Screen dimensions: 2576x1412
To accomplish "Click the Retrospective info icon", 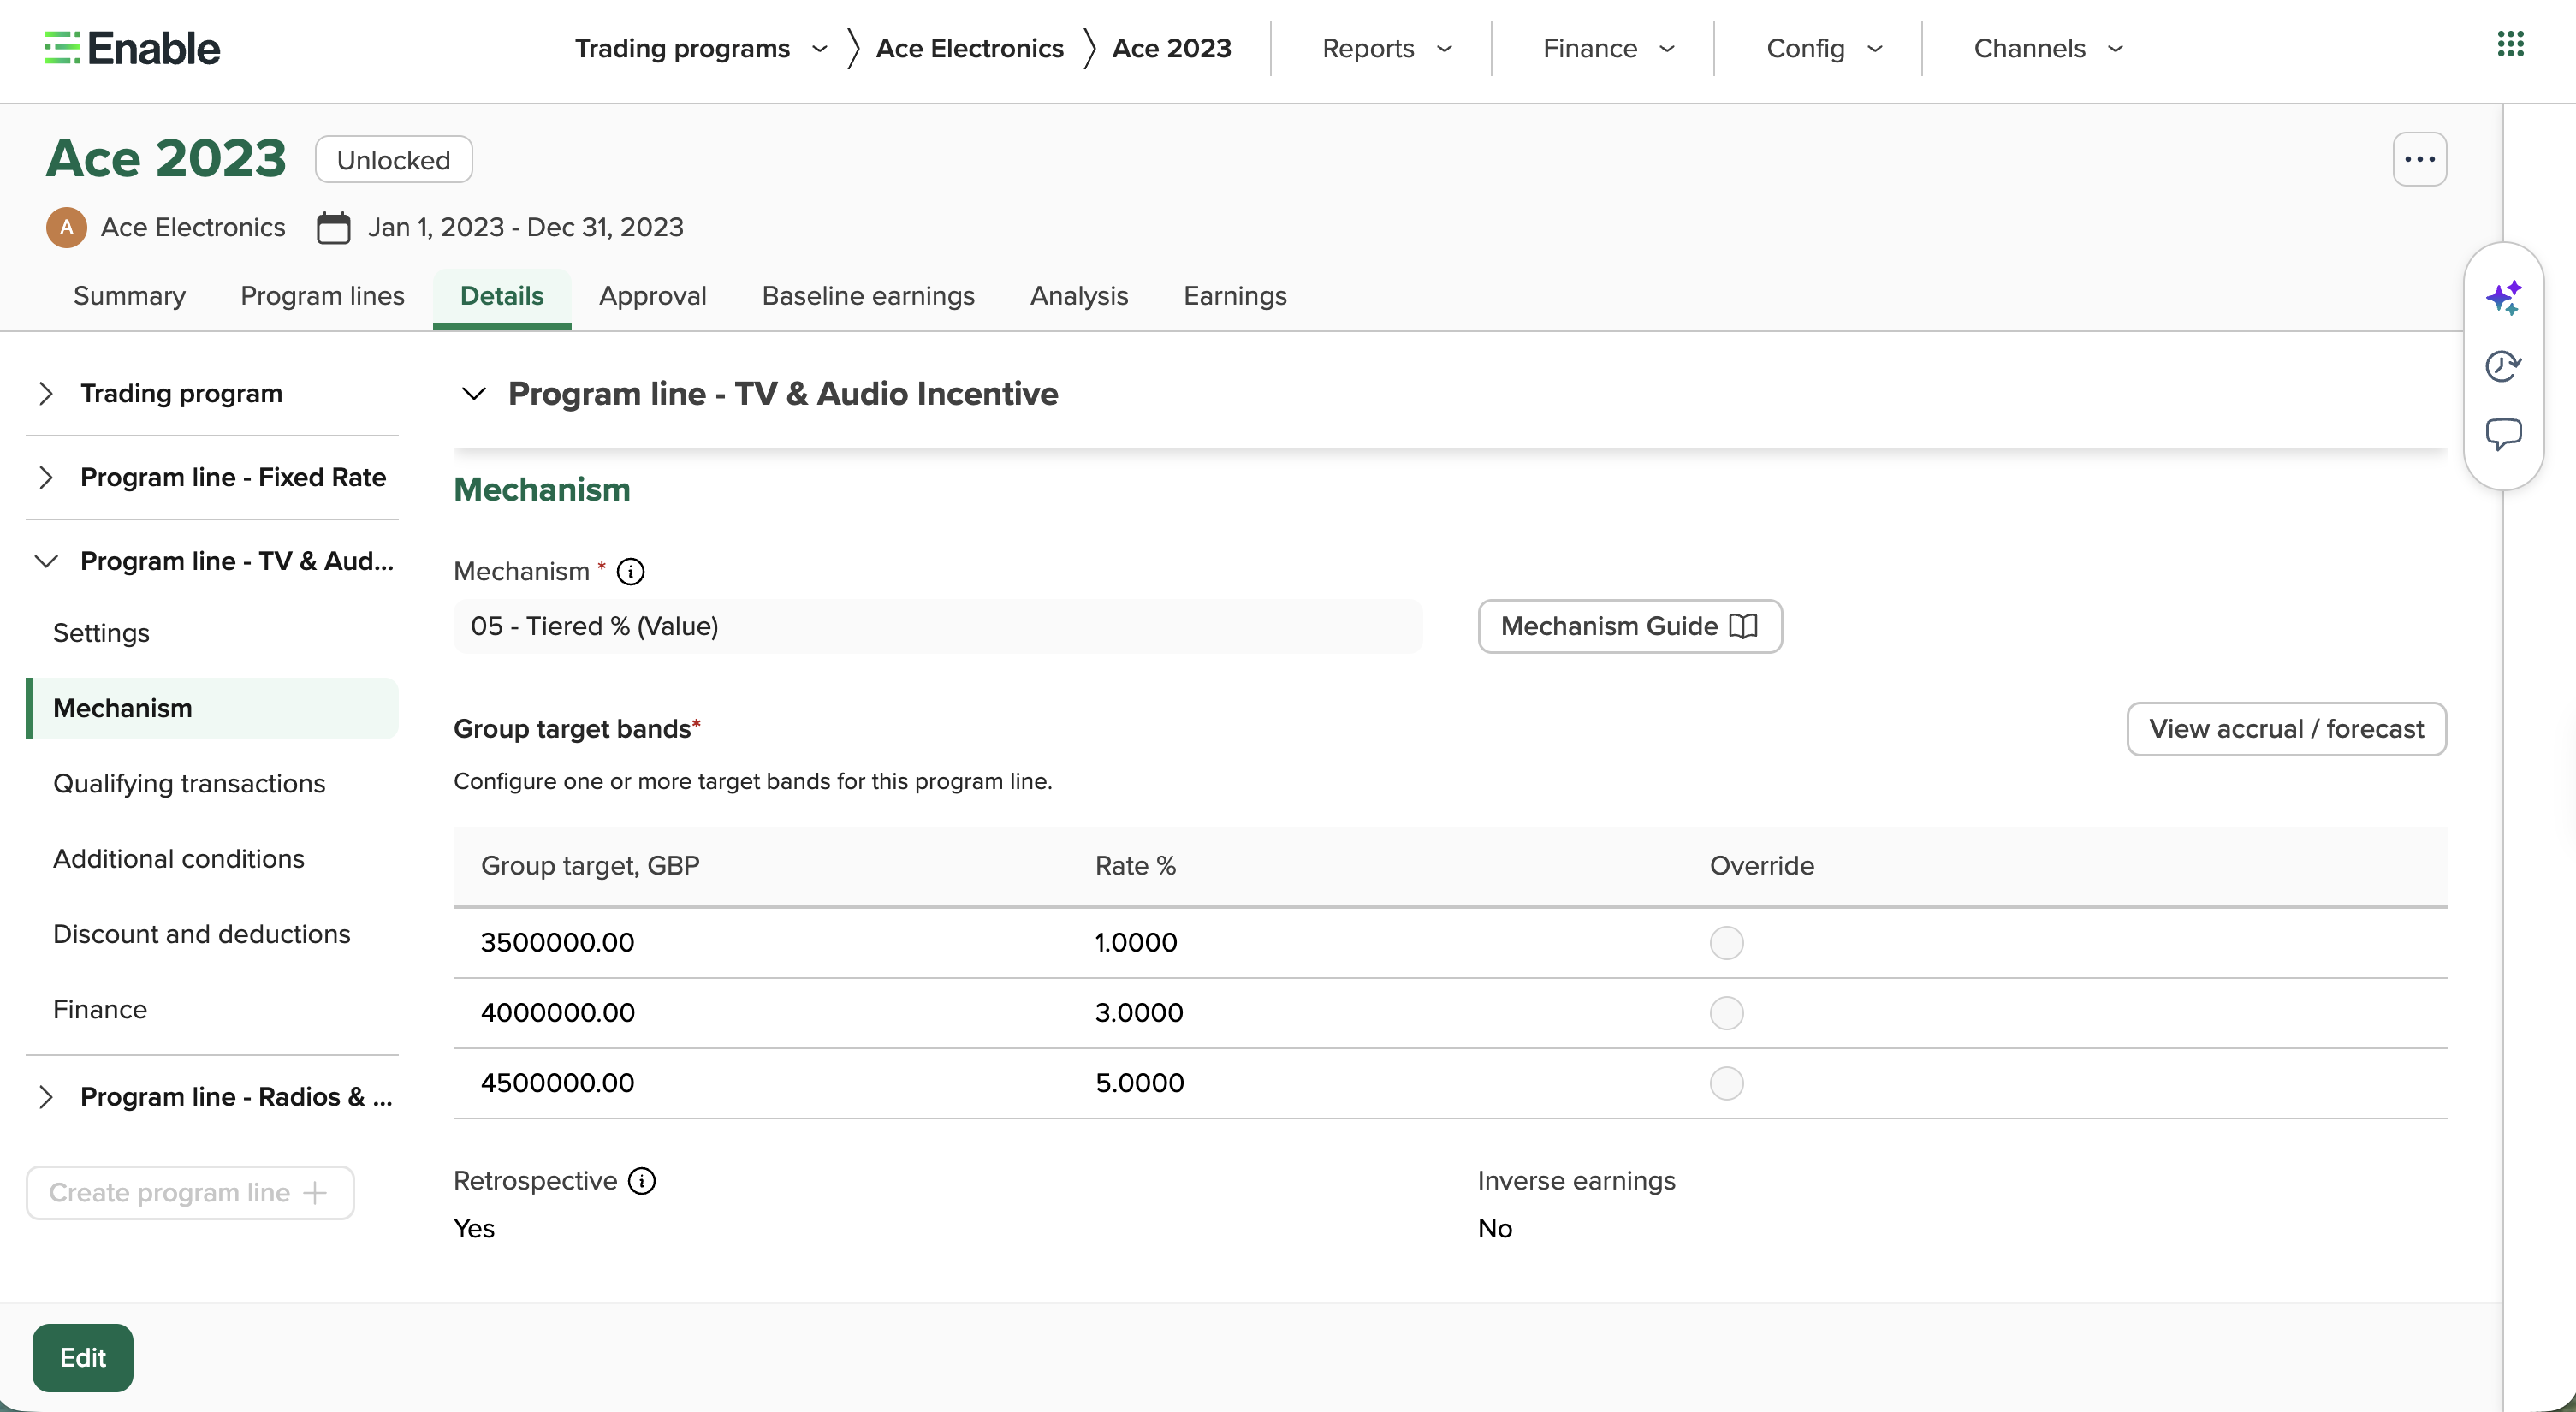I will [641, 1181].
